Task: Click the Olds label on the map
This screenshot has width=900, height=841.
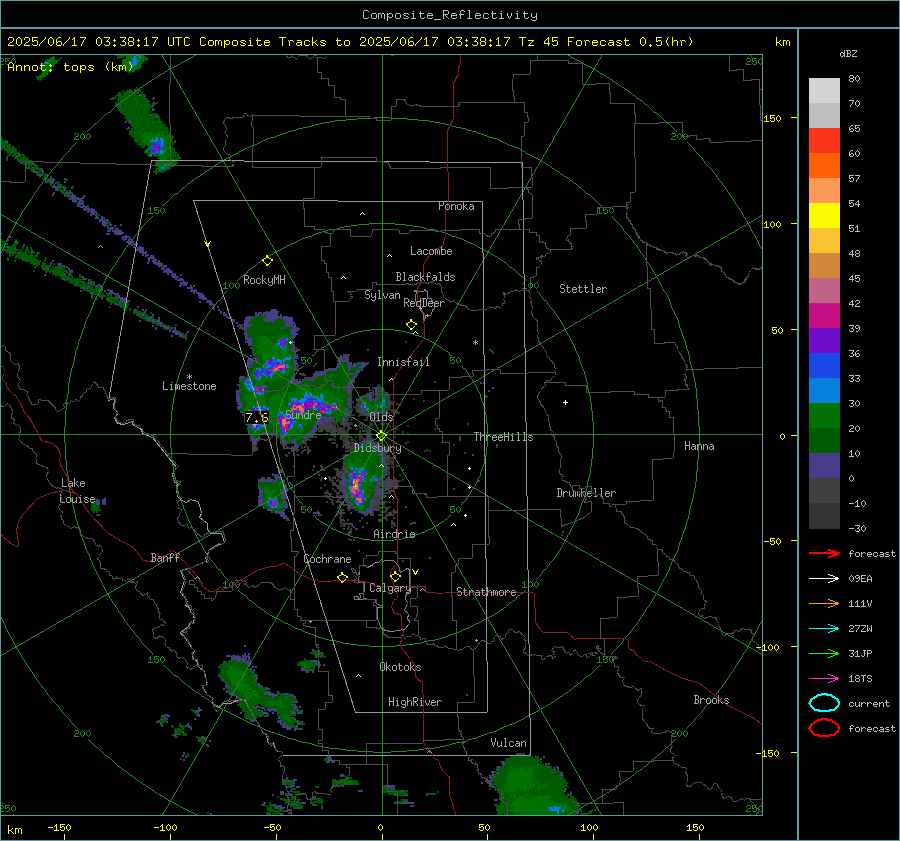Action: (x=381, y=417)
